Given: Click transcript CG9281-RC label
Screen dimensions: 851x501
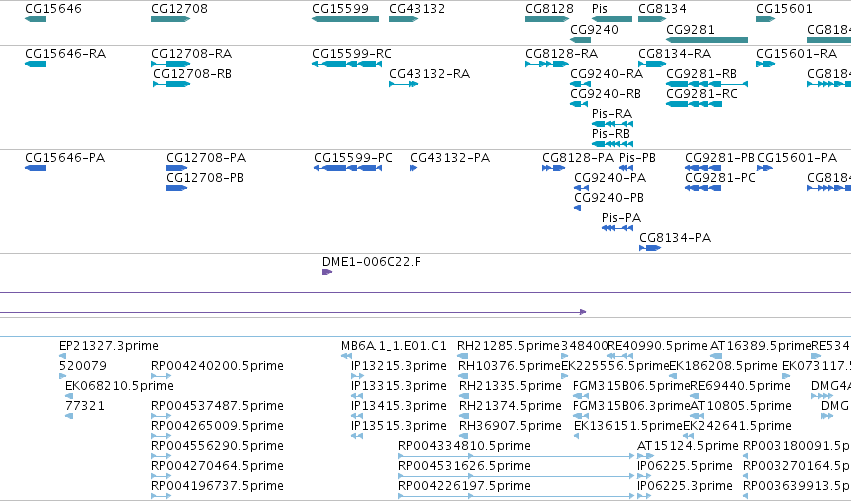Looking at the screenshot, I should click(x=702, y=94).
